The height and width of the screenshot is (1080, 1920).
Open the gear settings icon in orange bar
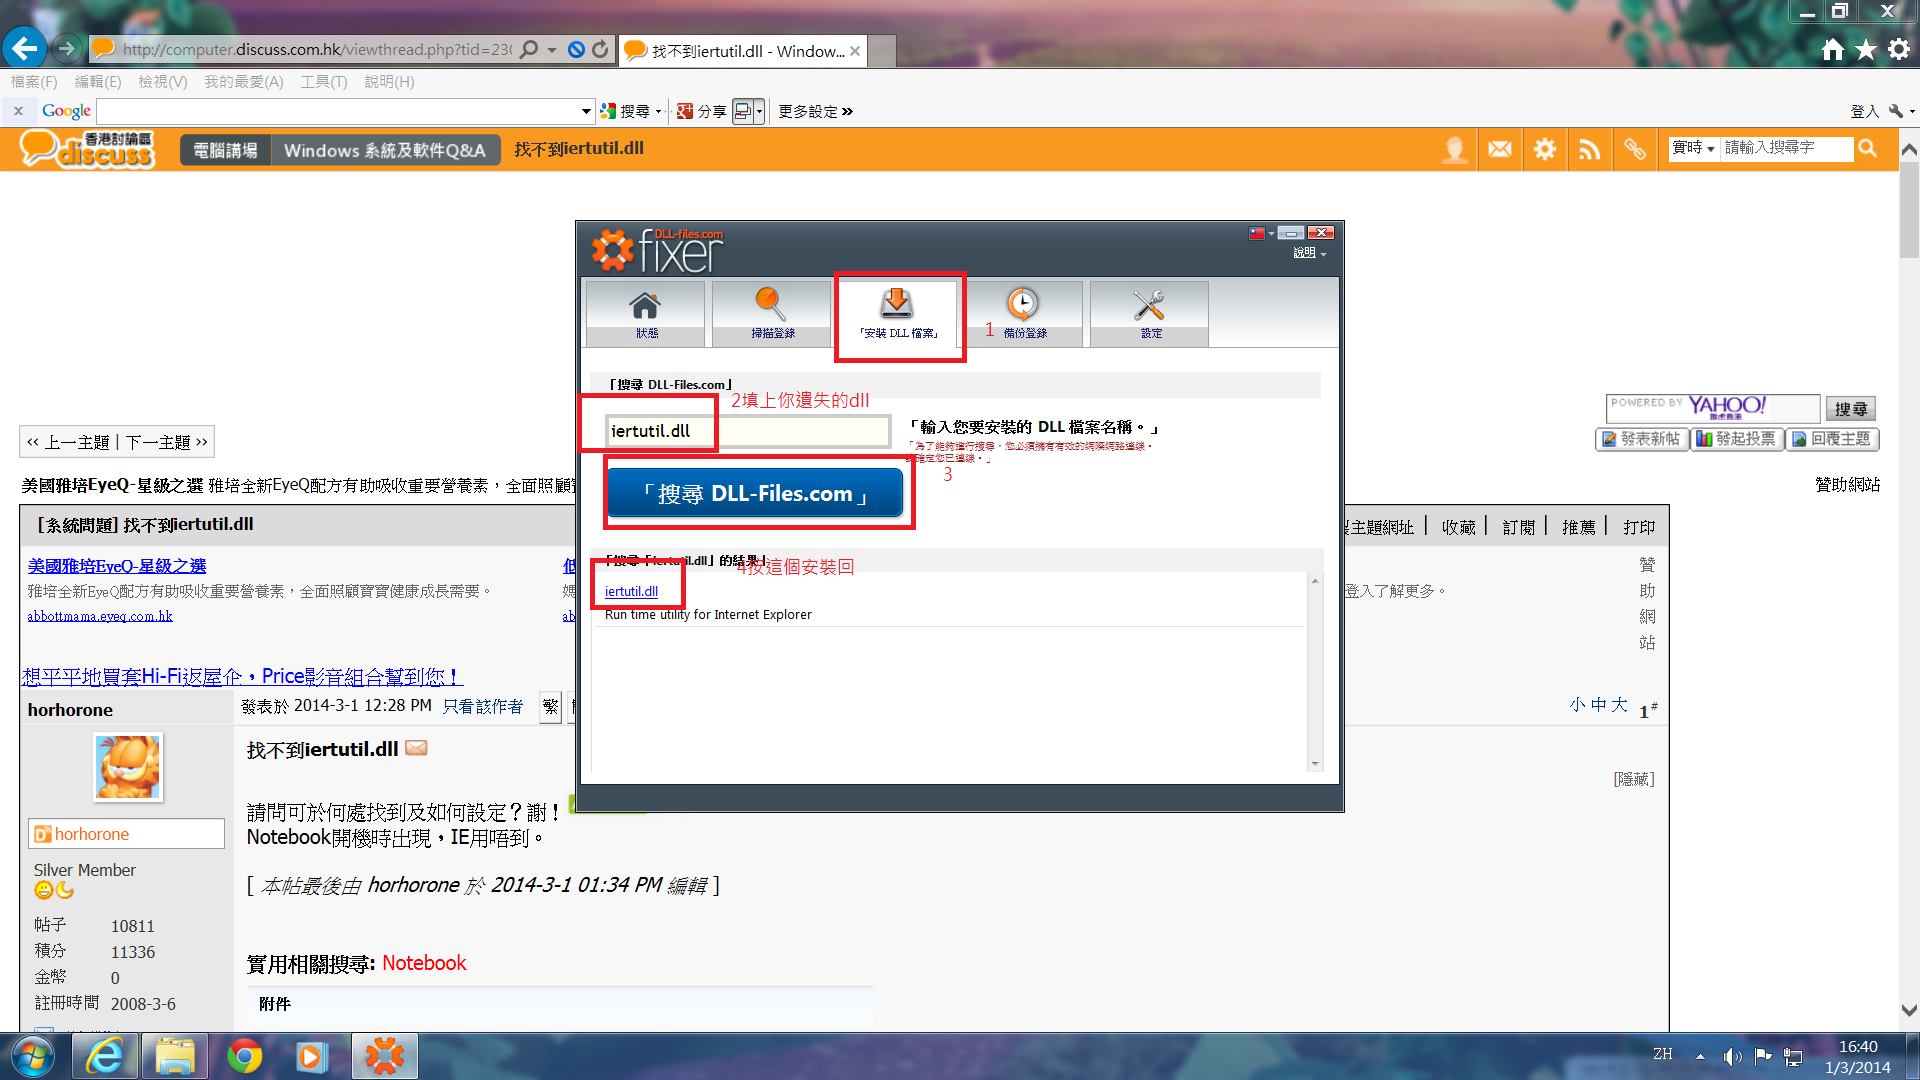(x=1545, y=149)
